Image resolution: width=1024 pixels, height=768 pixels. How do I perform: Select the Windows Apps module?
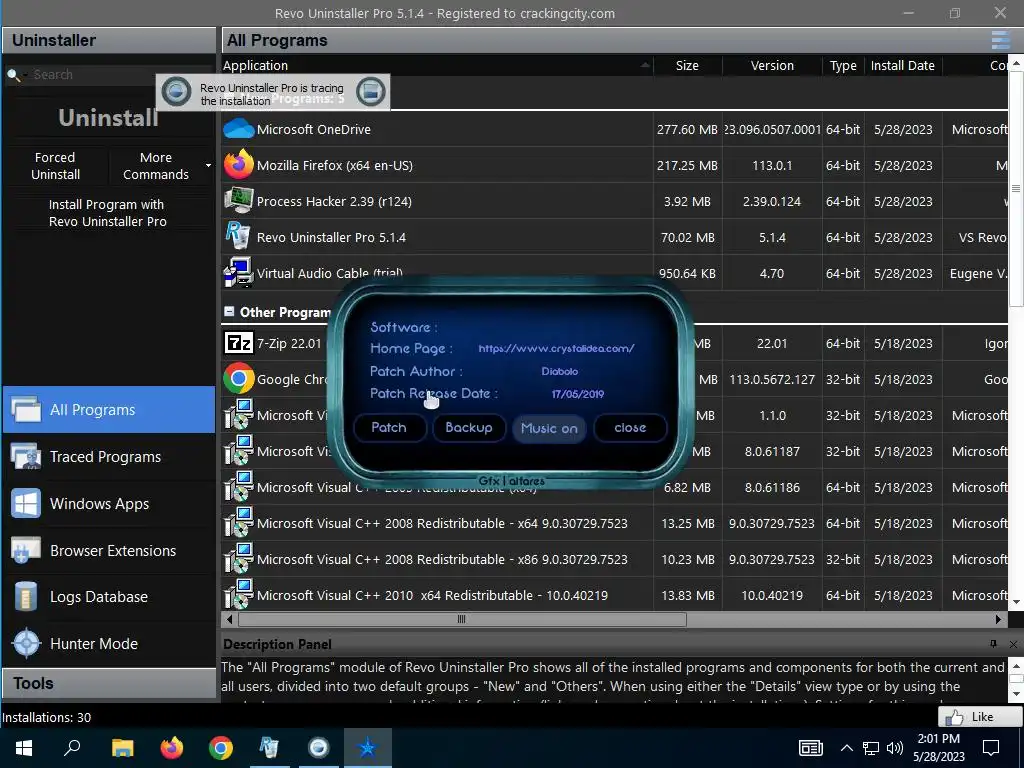[x=109, y=504]
